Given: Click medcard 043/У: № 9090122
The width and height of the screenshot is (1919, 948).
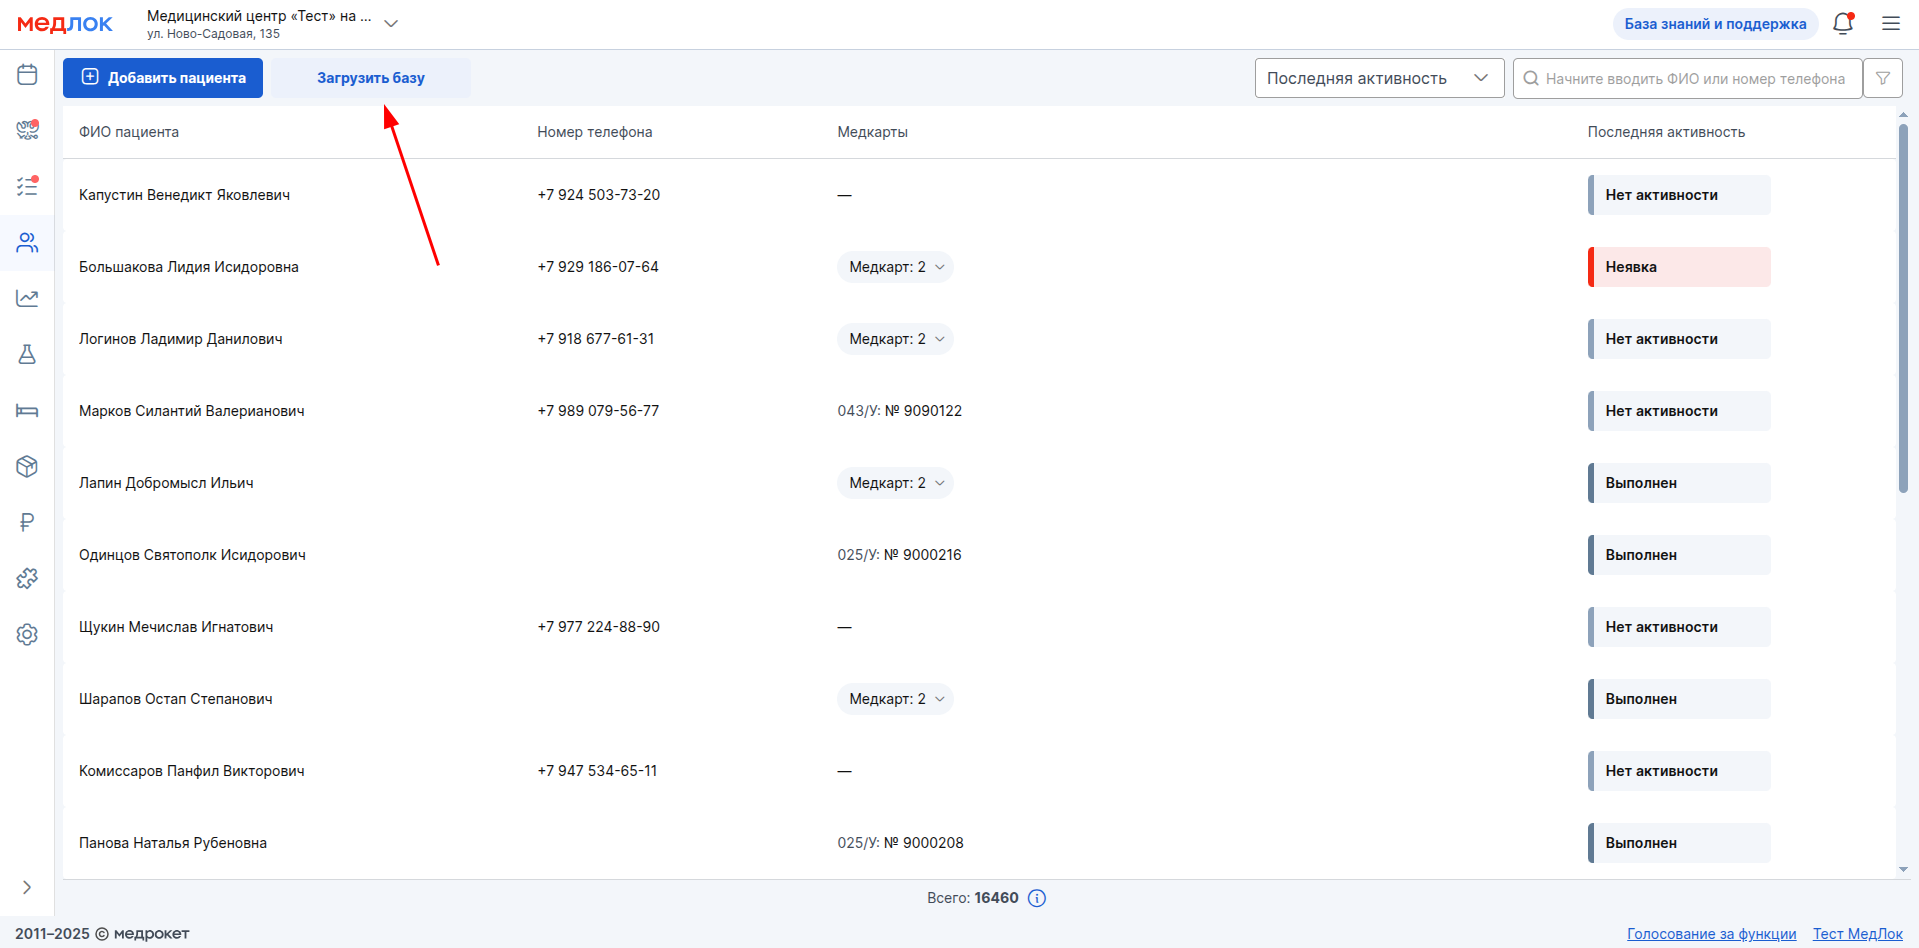Looking at the screenshot, I should tap(900, 411).
